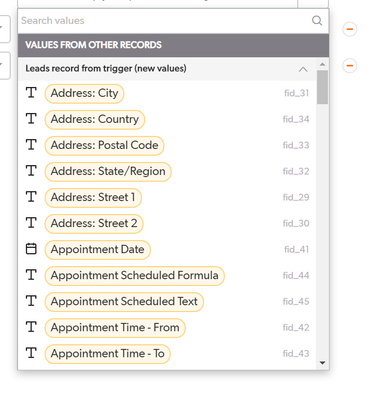Choose the Appointment Date field pill
The height and width of the screenshot is (400, 383).
[98, 249]
